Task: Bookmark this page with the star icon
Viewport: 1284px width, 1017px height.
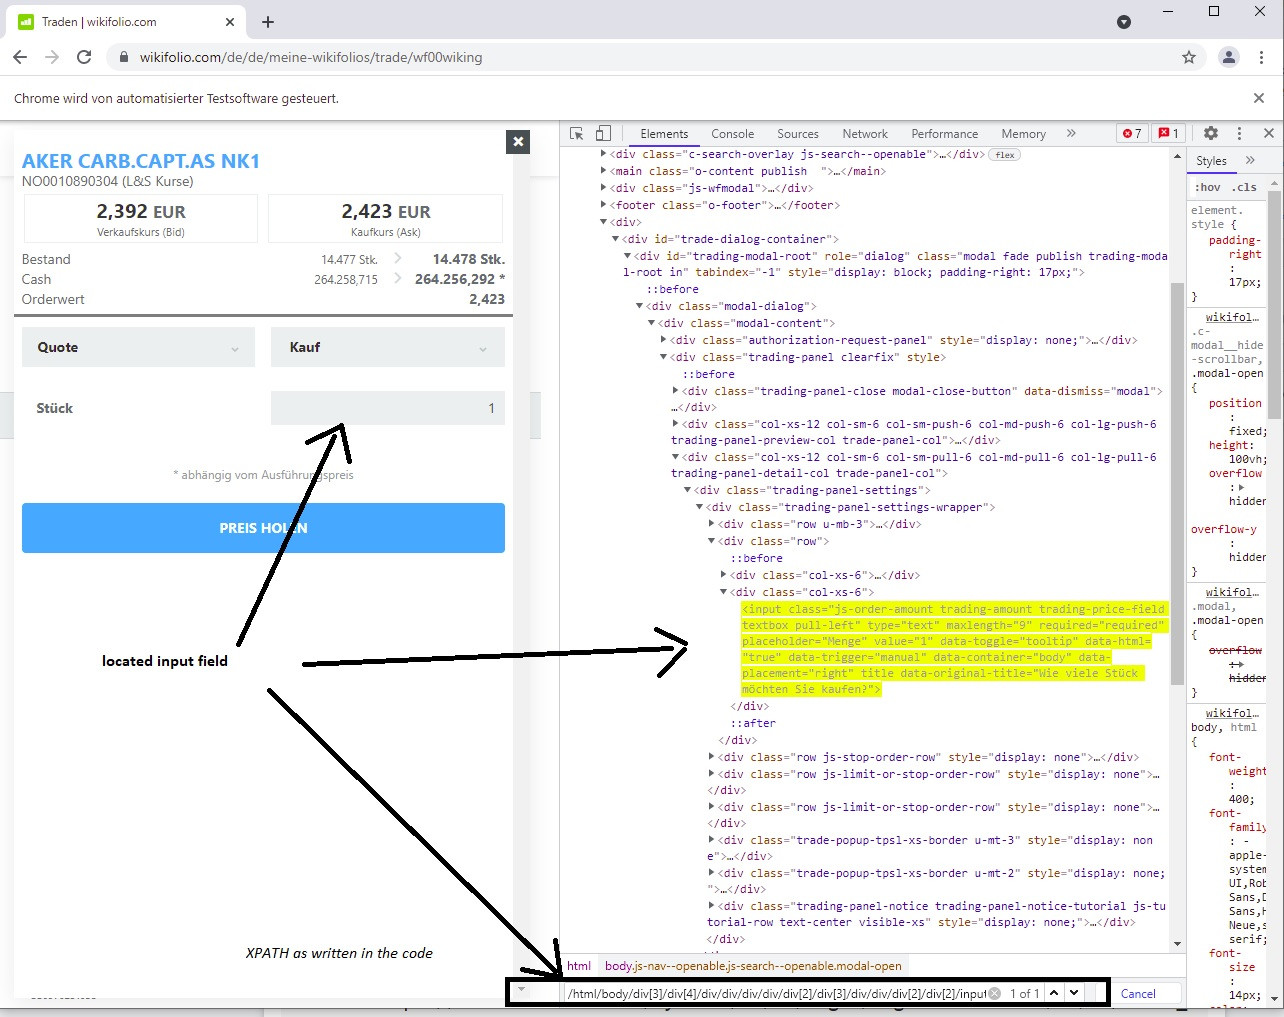Action: tap(1189, 57)
